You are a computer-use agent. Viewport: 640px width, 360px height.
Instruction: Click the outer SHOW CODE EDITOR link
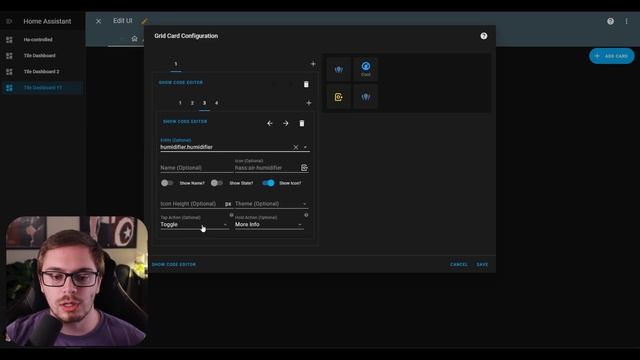(x=181, y=82)
